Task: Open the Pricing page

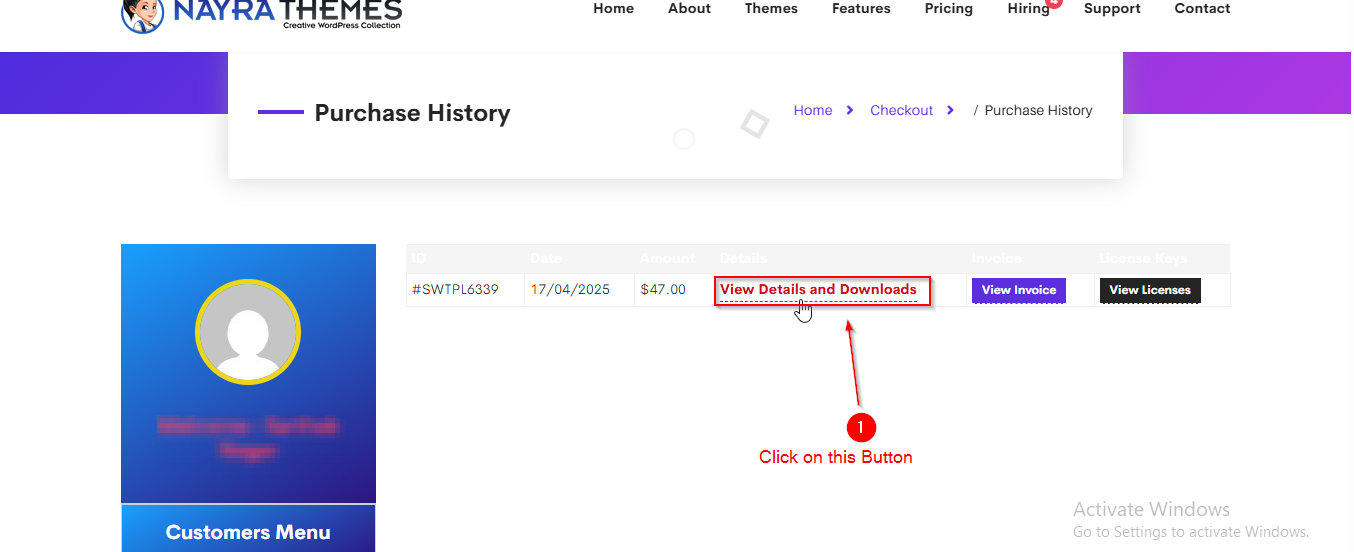Action: pyautogui.click(x=948, y=9)
